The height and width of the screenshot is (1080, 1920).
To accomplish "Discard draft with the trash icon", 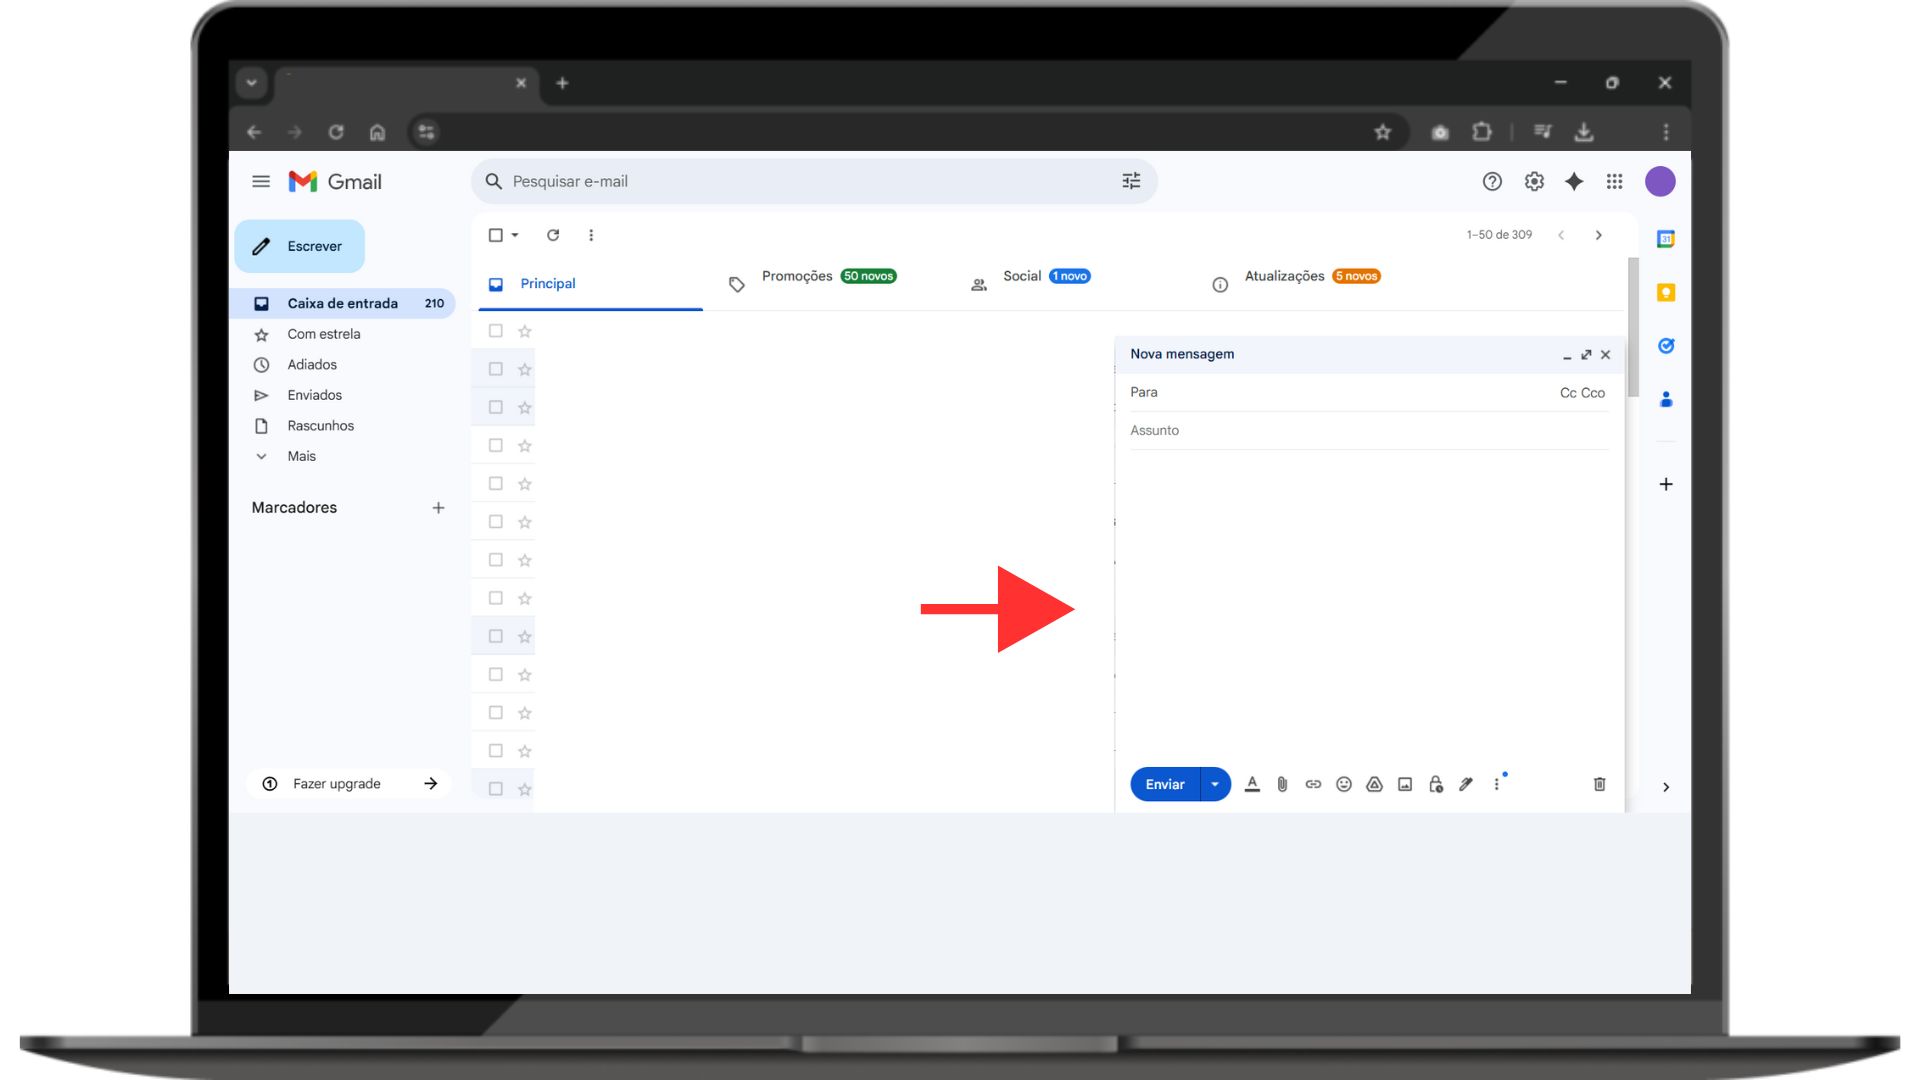I will [x=1599, y=784].
